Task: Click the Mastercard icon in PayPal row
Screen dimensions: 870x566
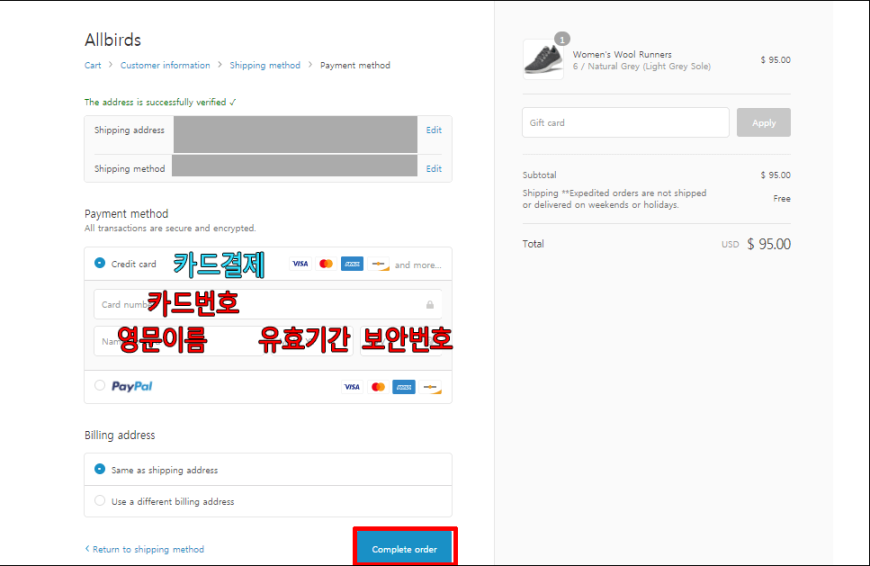Action: click(378, 387)
